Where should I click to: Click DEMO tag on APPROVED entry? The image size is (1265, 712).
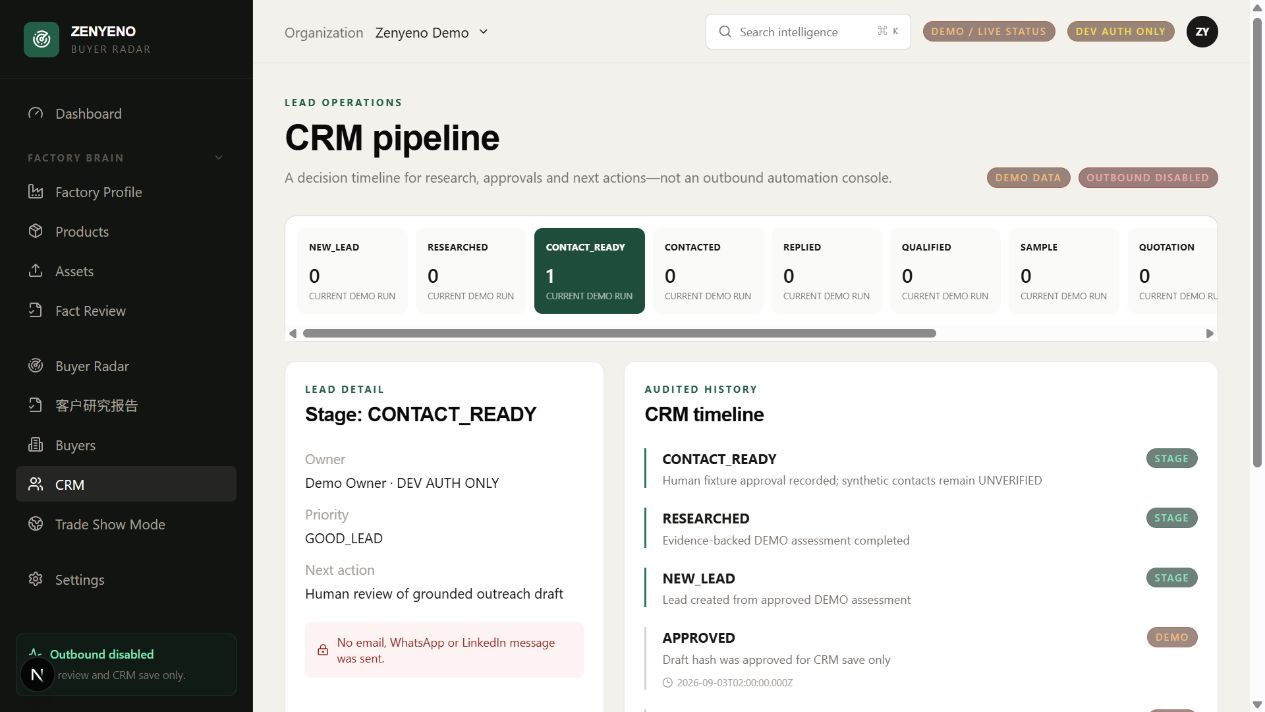[1172, 637]
